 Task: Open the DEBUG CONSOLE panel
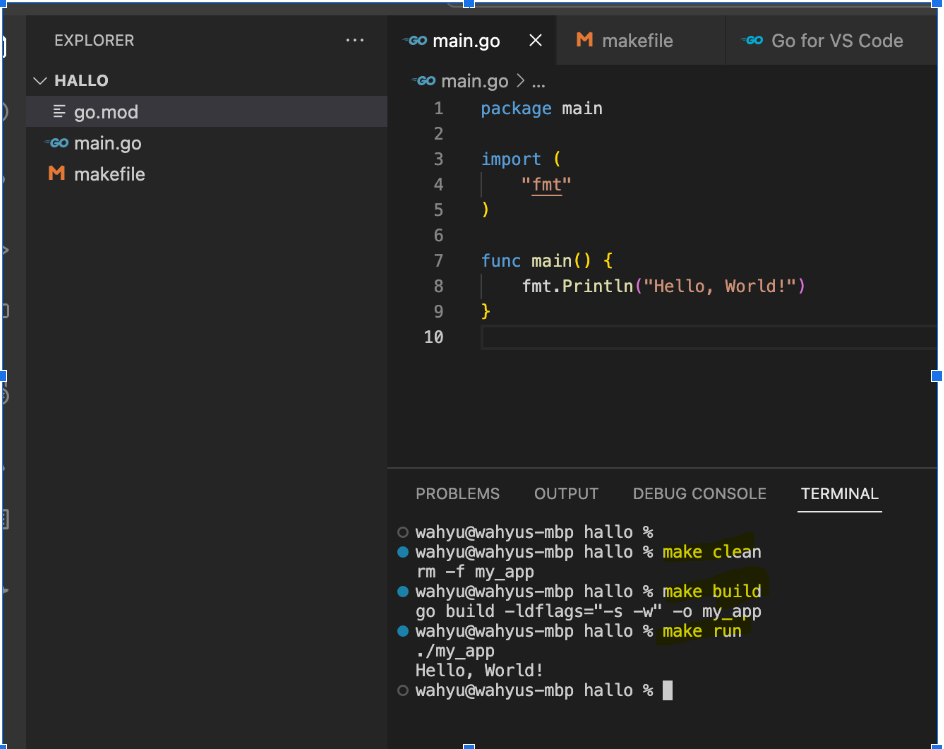(699, 493)
